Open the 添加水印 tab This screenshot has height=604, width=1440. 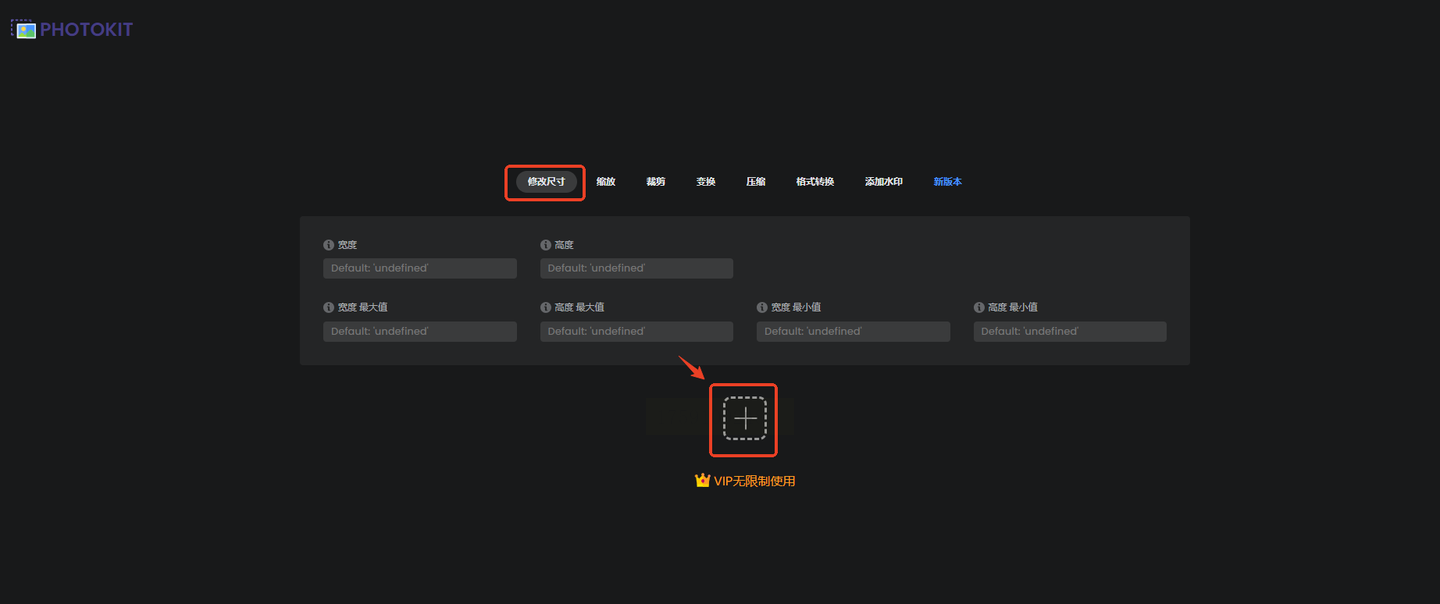click(x=884, y=182)
